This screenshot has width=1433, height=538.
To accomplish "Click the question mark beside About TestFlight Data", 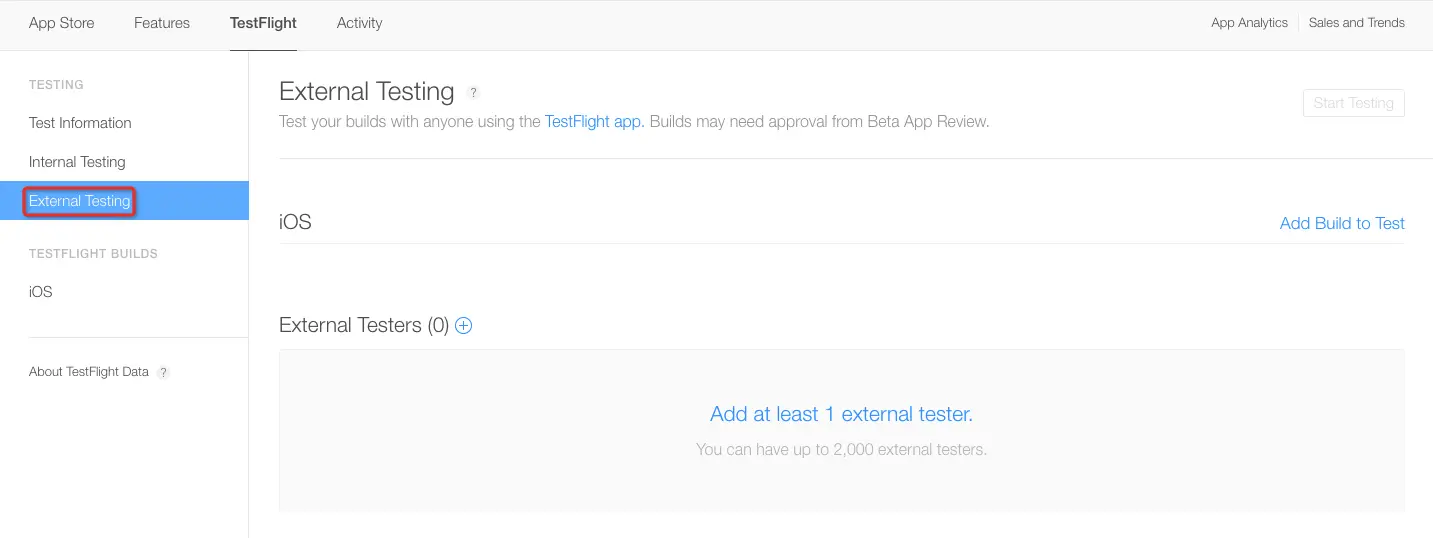I will [163, 372].
